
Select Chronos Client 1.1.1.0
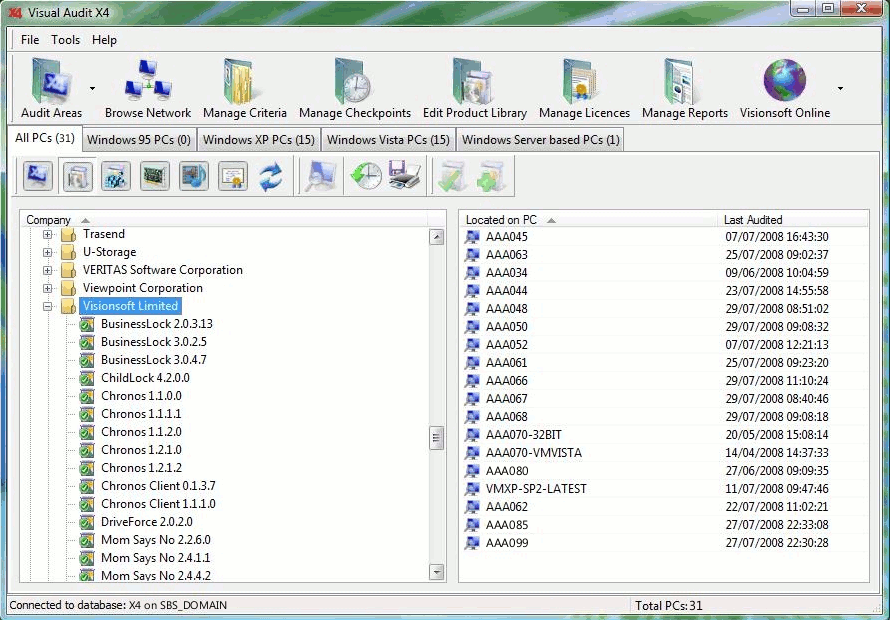tap(158, 504)
